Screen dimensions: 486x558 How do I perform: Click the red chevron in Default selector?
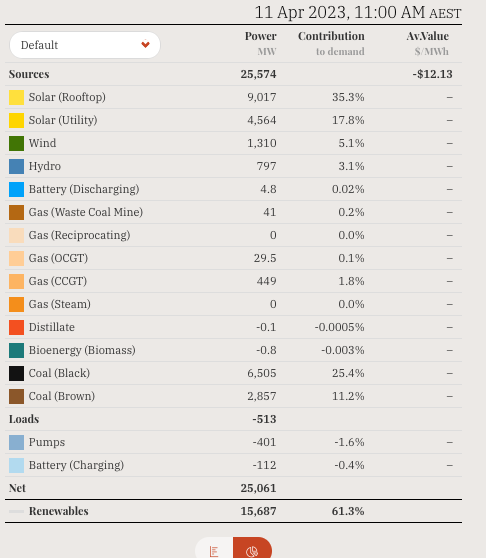point(145,44)
